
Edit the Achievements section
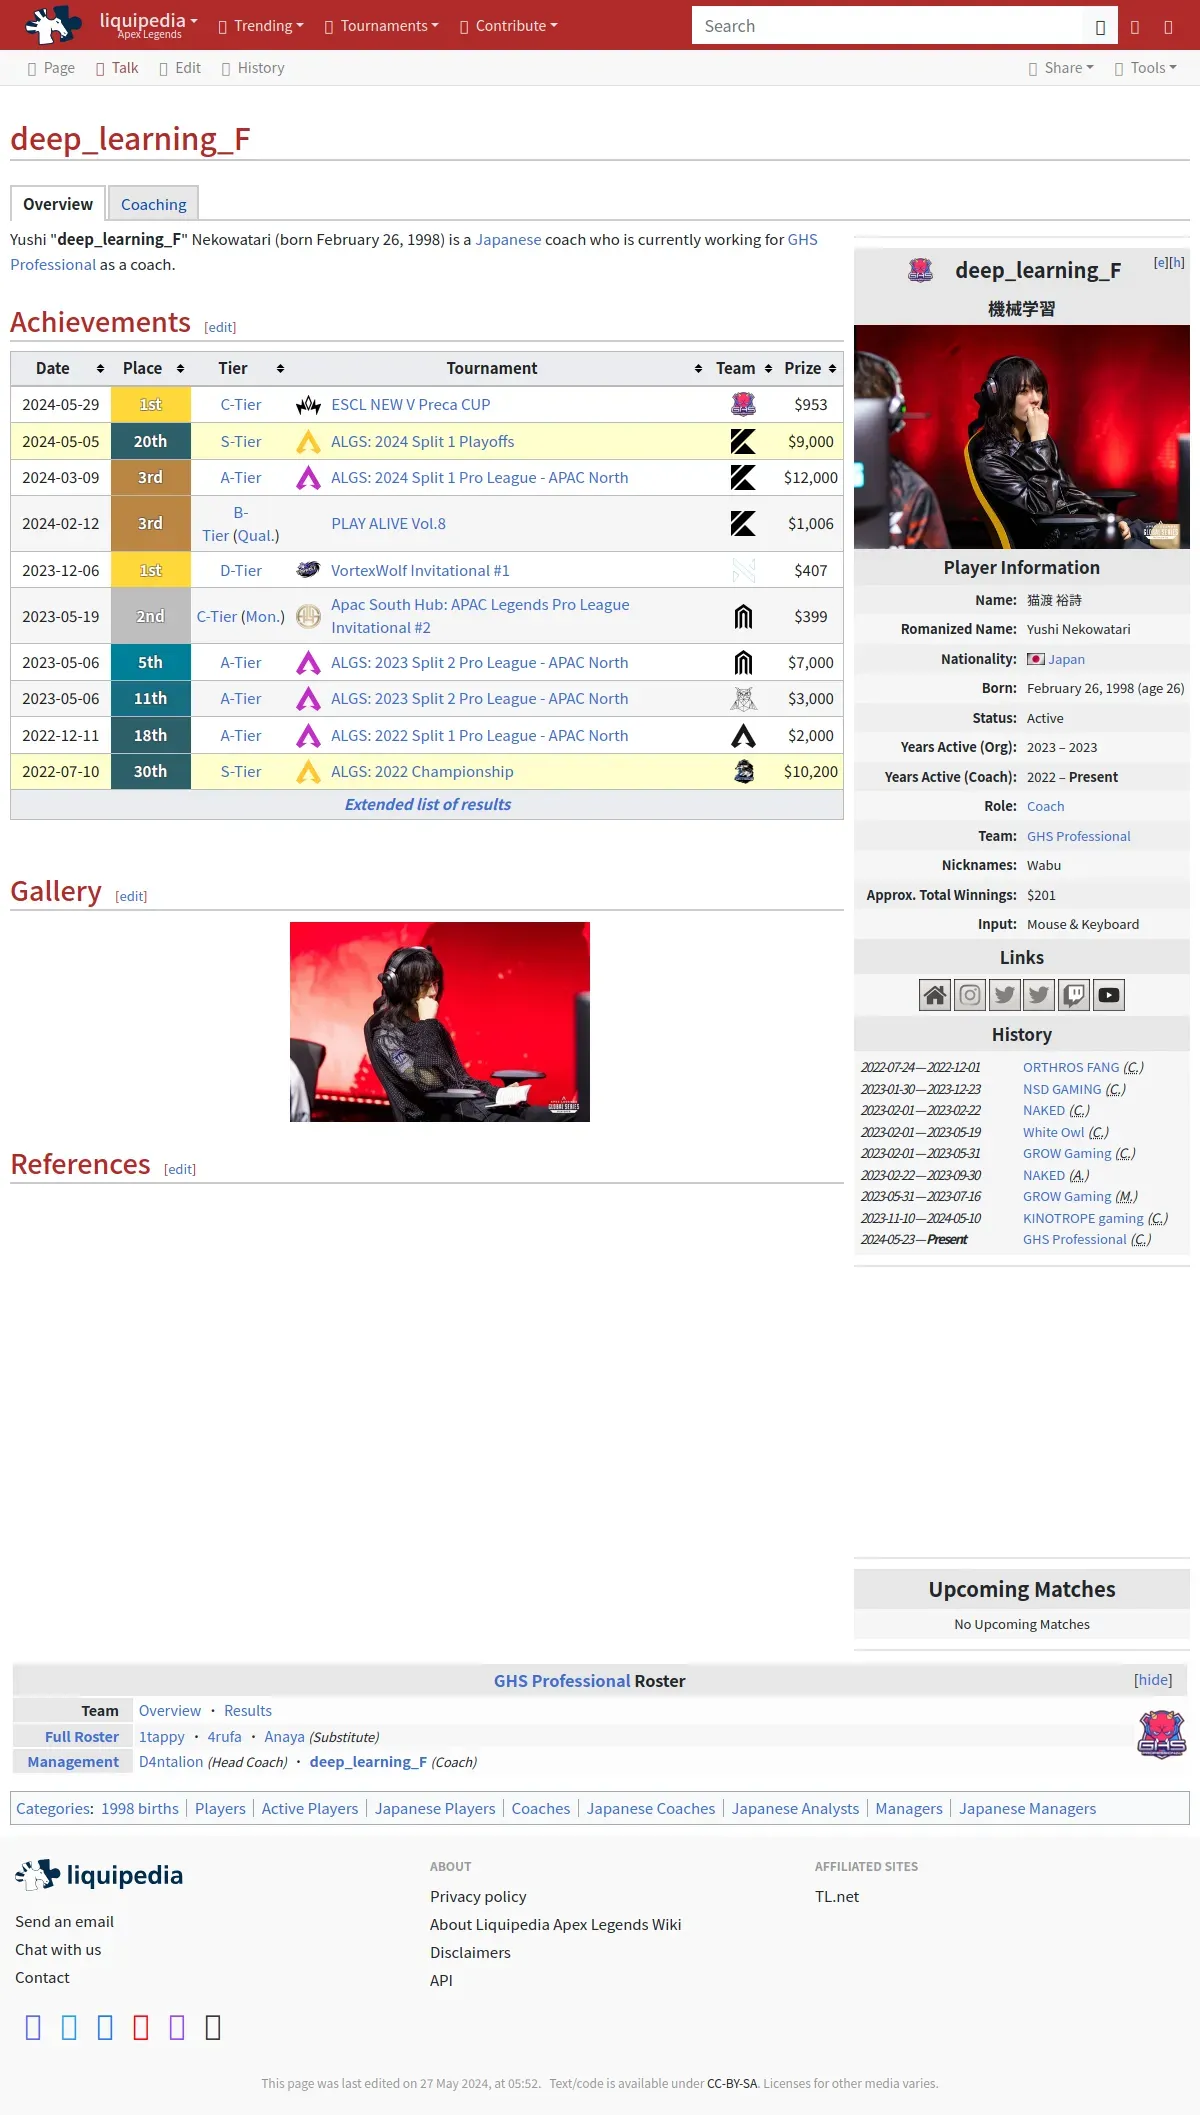tap(220, 327)
